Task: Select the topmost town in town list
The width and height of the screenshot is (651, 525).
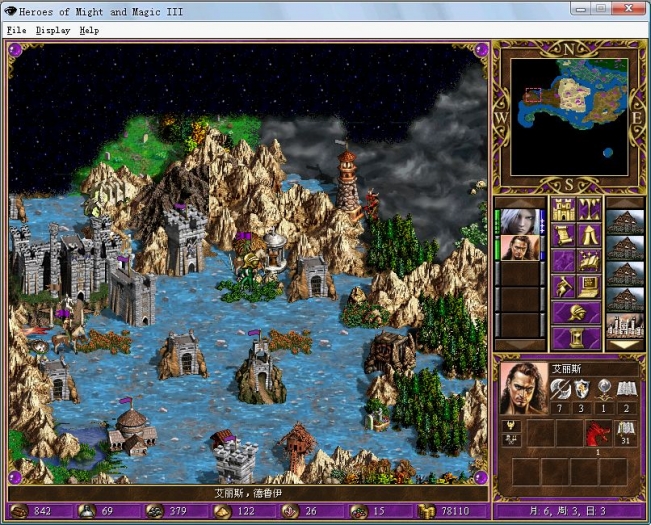Action: click(625, 222)
